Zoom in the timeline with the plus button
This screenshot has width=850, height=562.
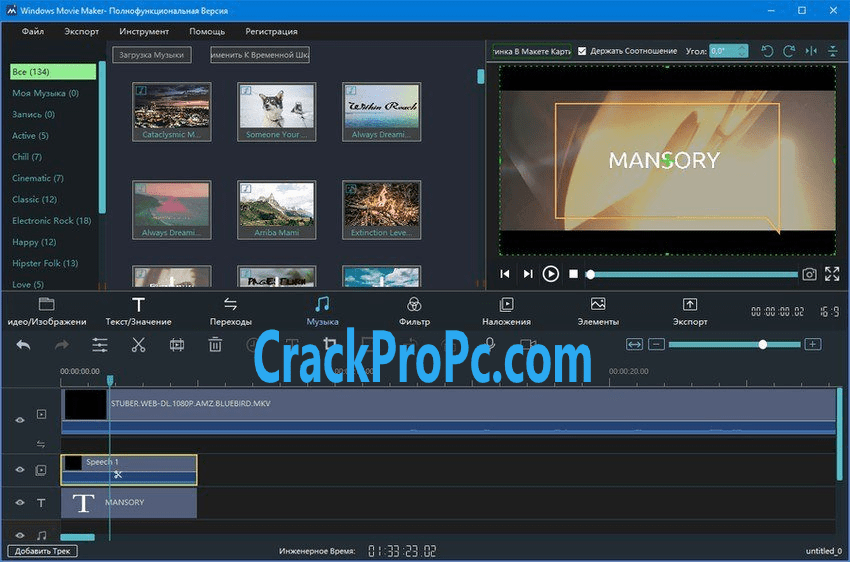[813, 345]
